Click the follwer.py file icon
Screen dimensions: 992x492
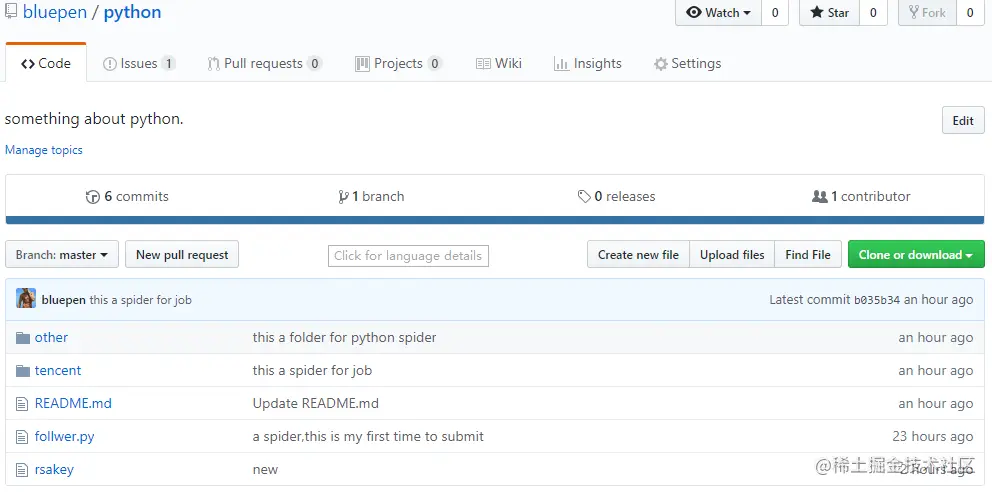[x=22, y=436]
